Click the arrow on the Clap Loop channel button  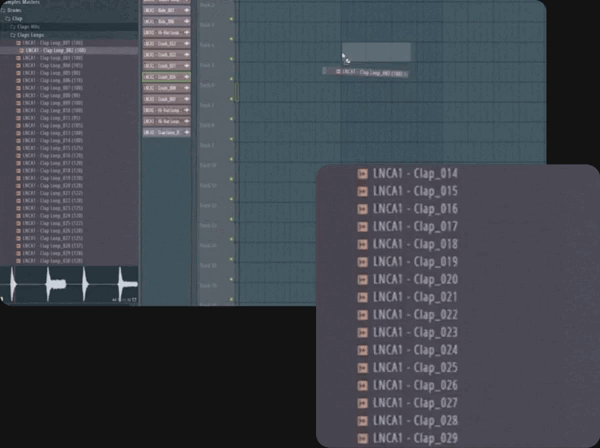point(186,132)
